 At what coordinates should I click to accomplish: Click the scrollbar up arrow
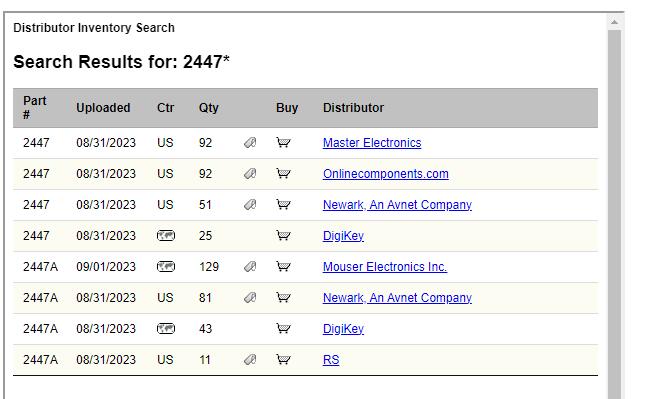(x=614, y=22)
